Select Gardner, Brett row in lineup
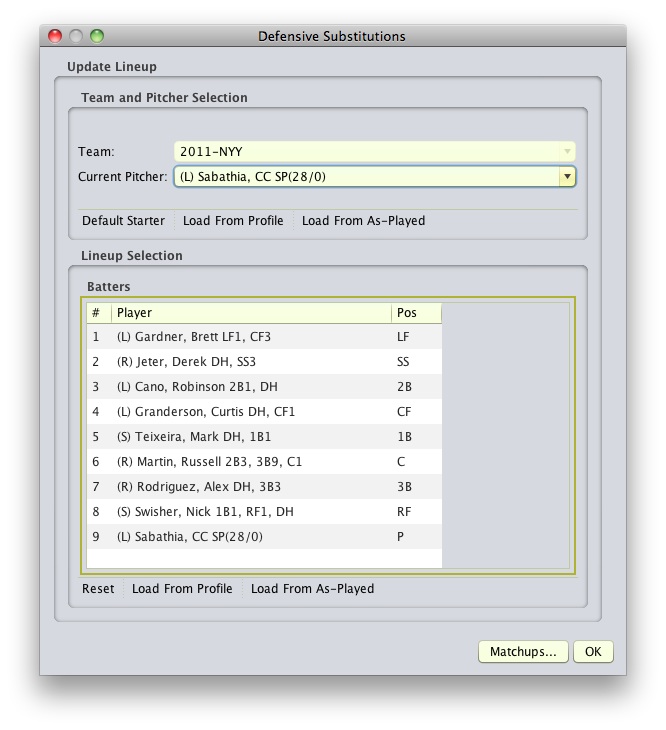The image size is (666, 730). coord(264,337)
